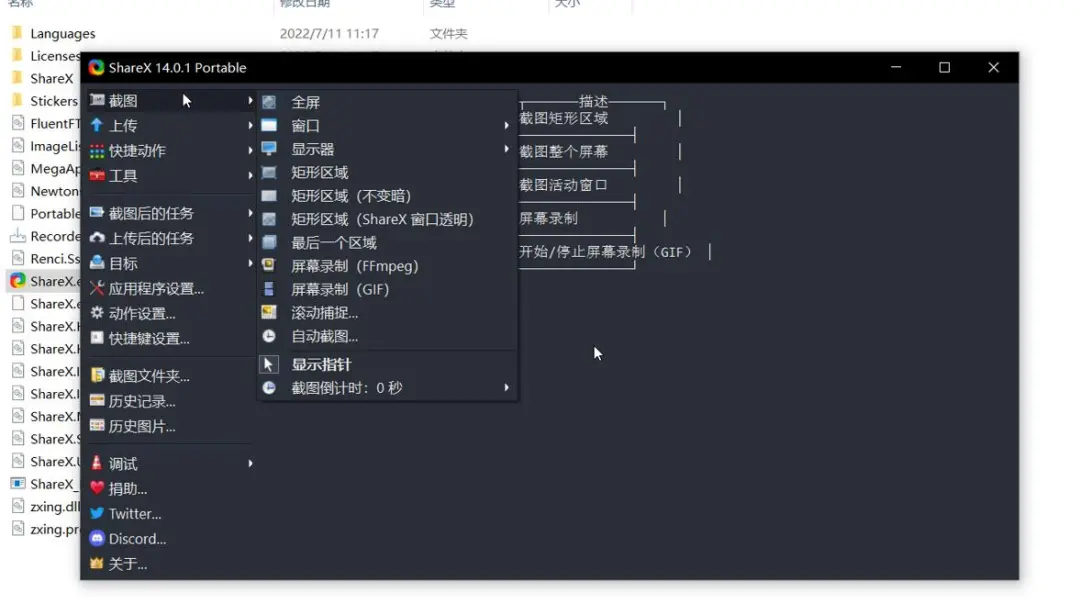Viewport: 1080px width, 615px height.
Task: Select the Languages folder in the file list
Action: (63, 33)
